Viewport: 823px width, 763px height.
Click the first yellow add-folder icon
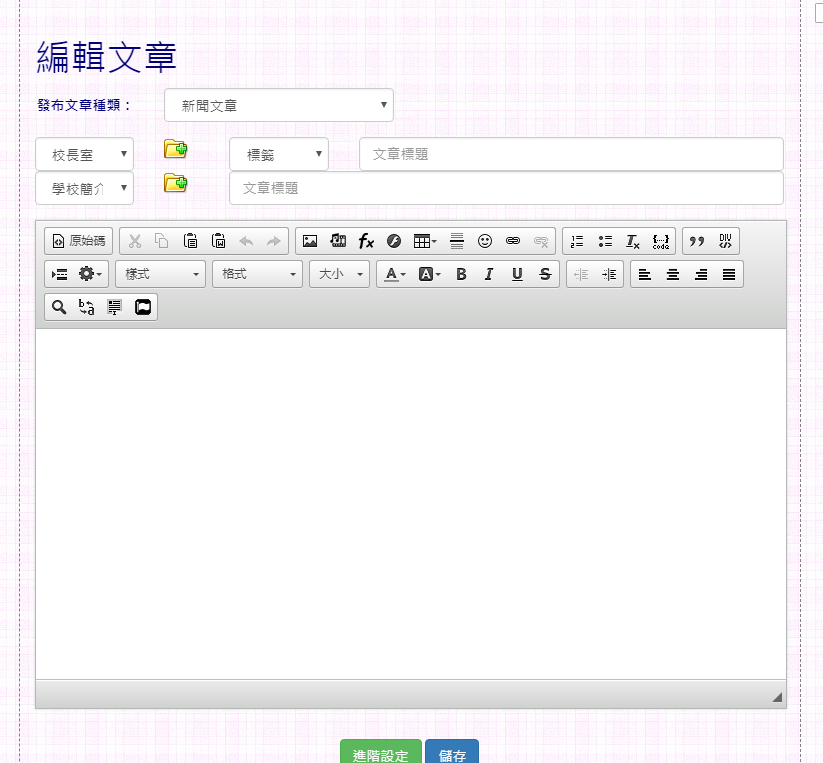point(176,150)
